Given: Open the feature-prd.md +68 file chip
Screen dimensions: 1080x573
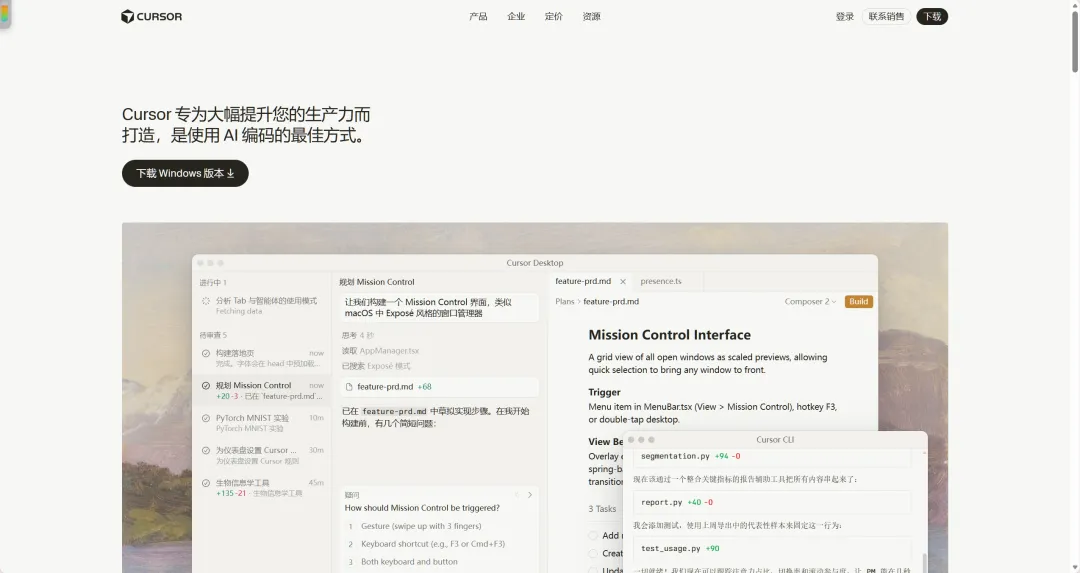Looking at the screenshot, I should pos(439,387).
